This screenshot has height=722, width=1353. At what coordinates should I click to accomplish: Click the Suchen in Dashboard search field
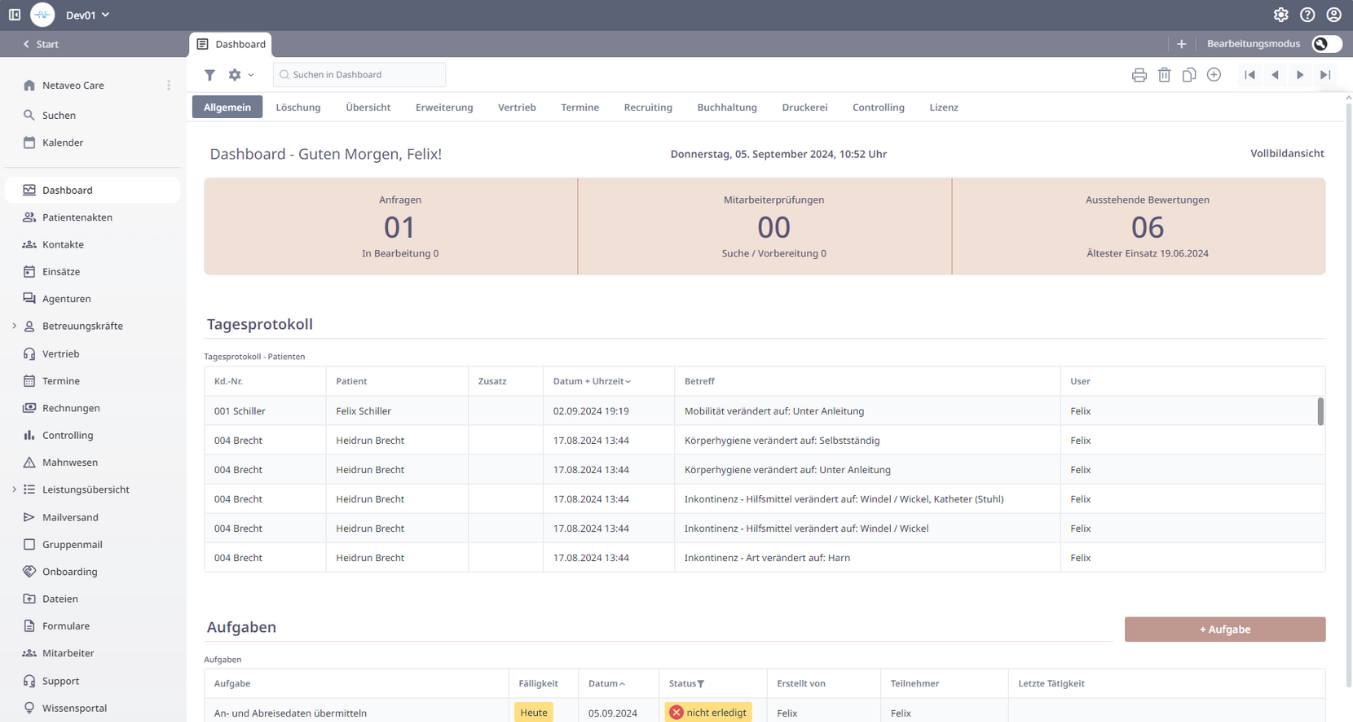pos(360,75)
